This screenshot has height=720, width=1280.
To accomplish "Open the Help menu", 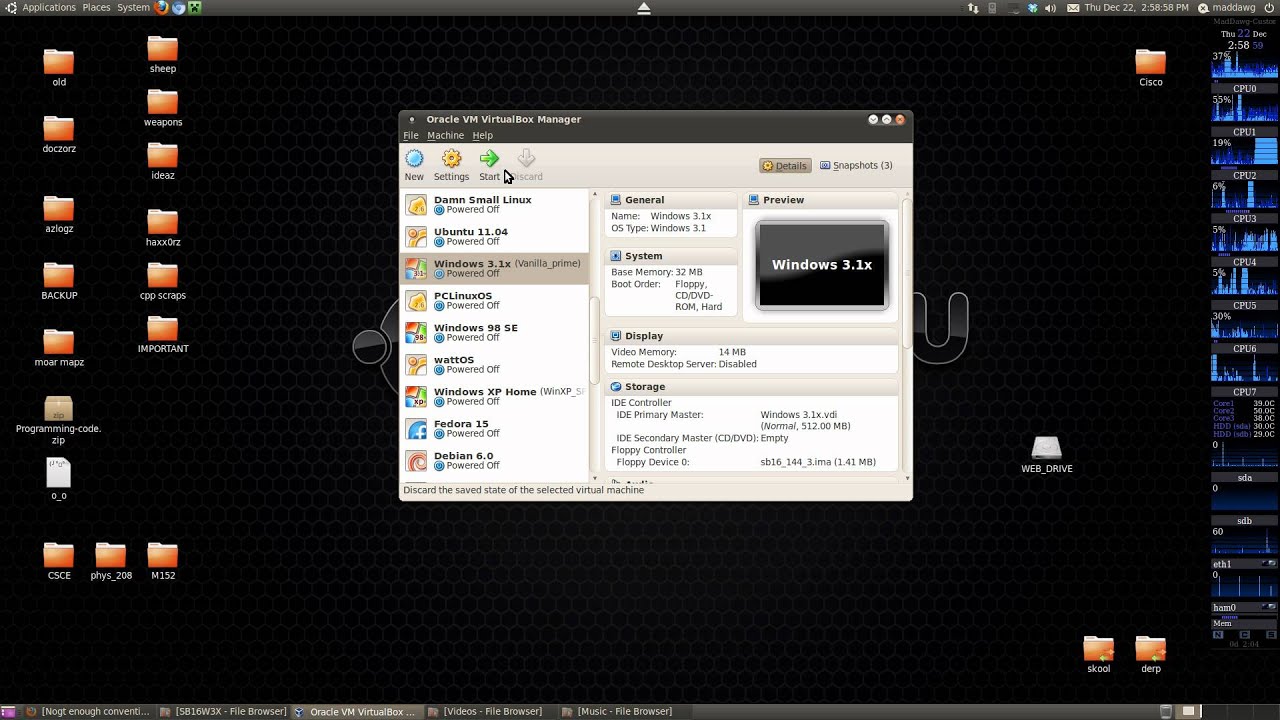I will pyautogui.click(x=482, y=135).
